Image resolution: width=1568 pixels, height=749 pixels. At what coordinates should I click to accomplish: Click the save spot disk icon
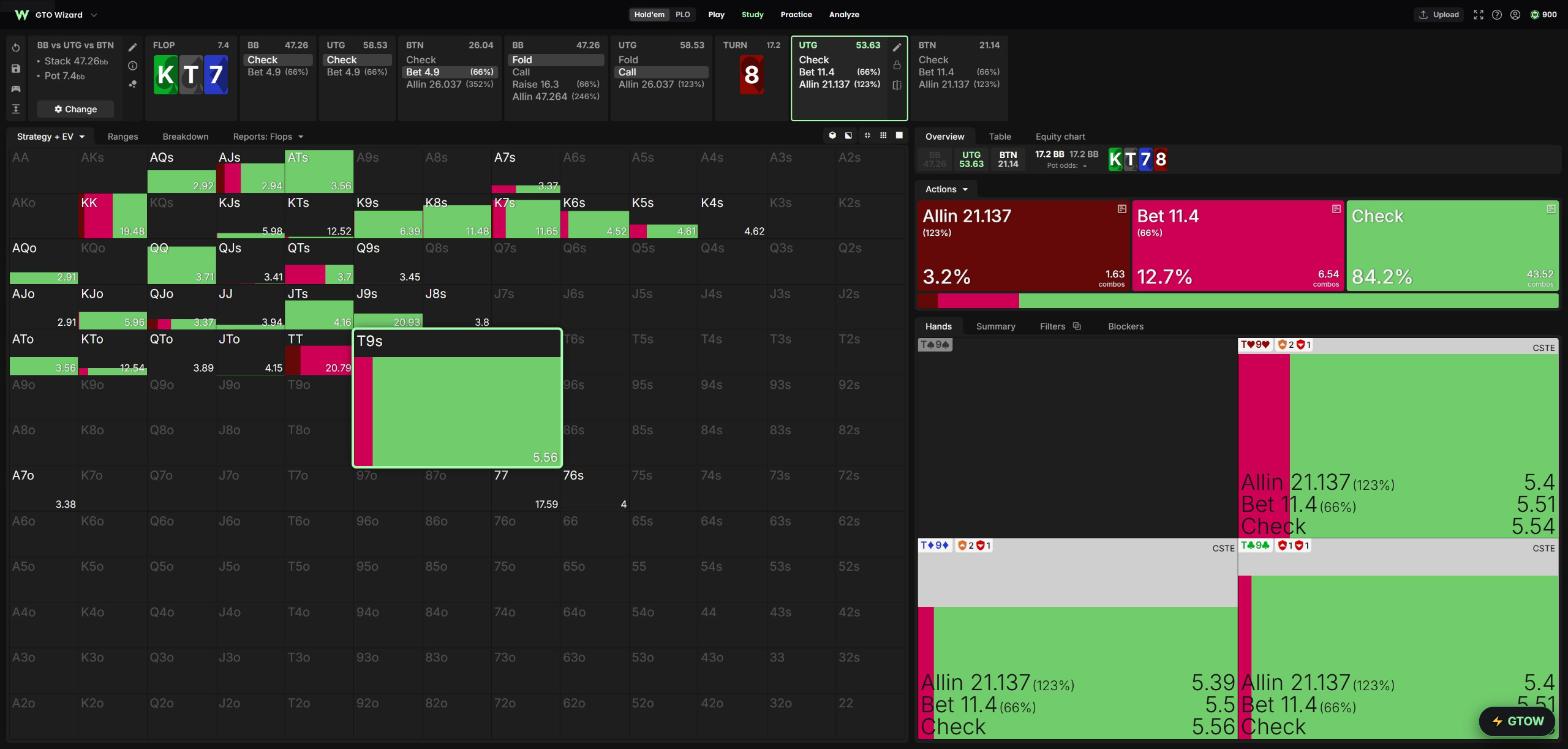(16, 69)
